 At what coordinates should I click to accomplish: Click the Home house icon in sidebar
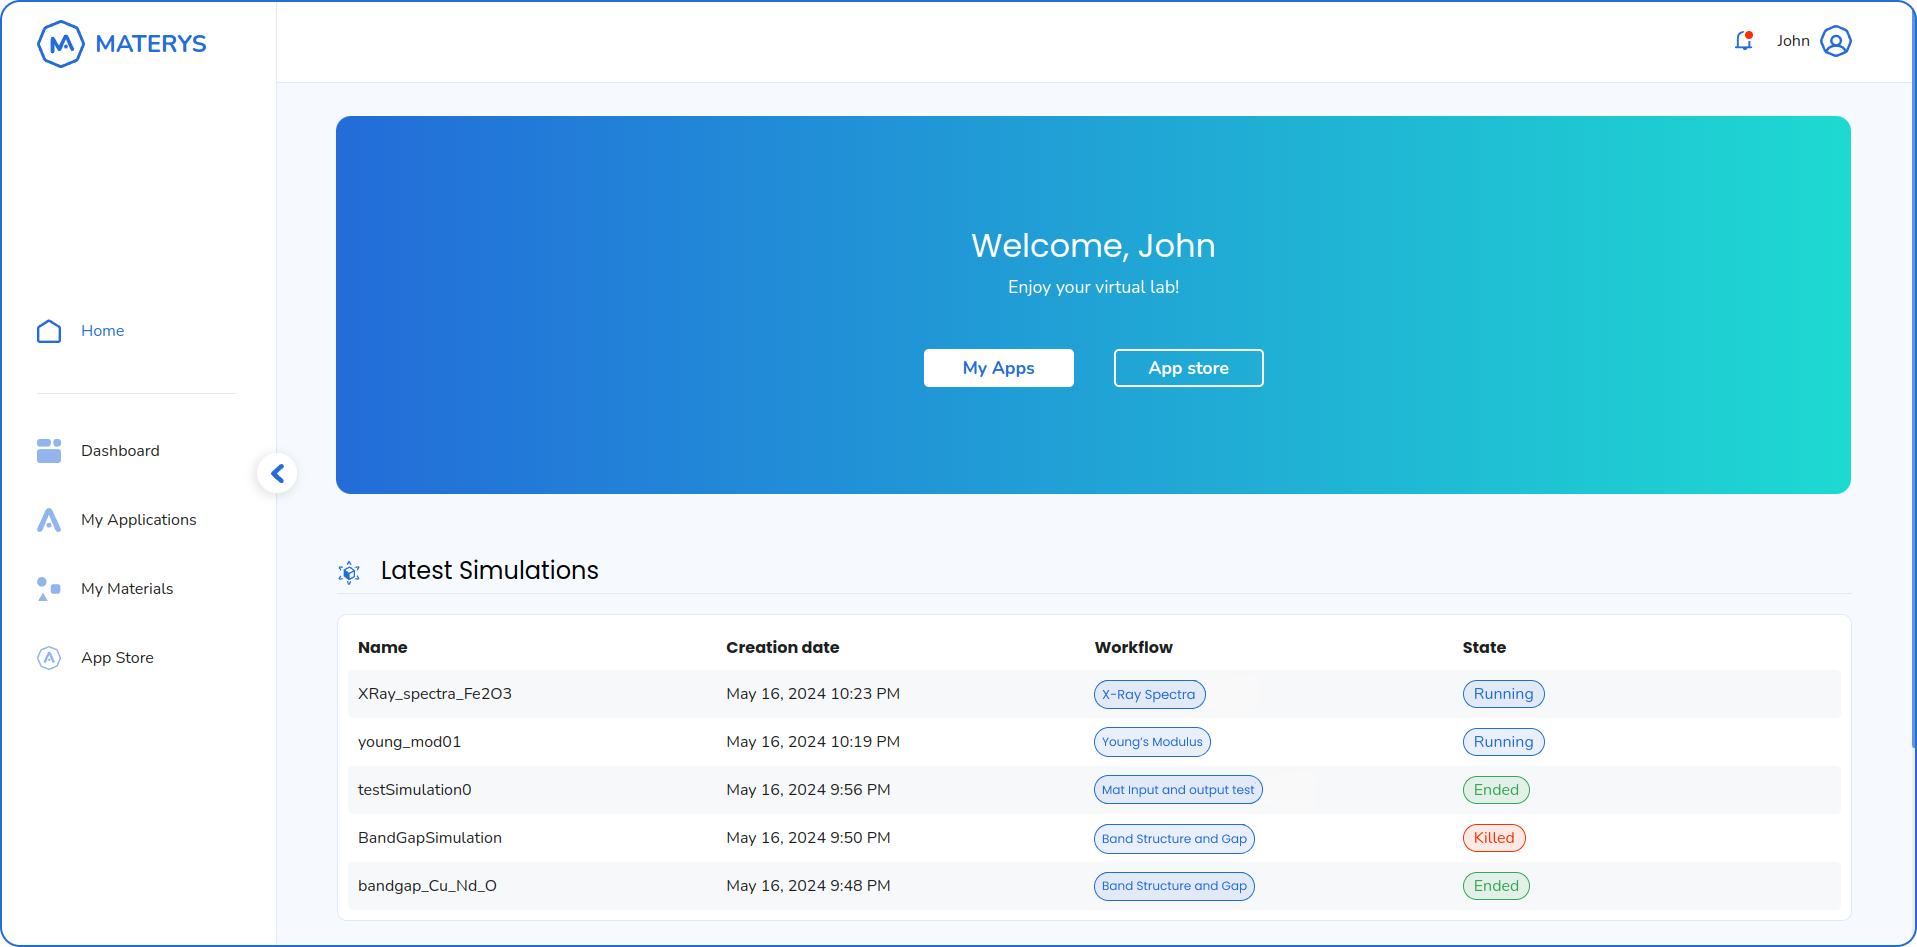49,331
